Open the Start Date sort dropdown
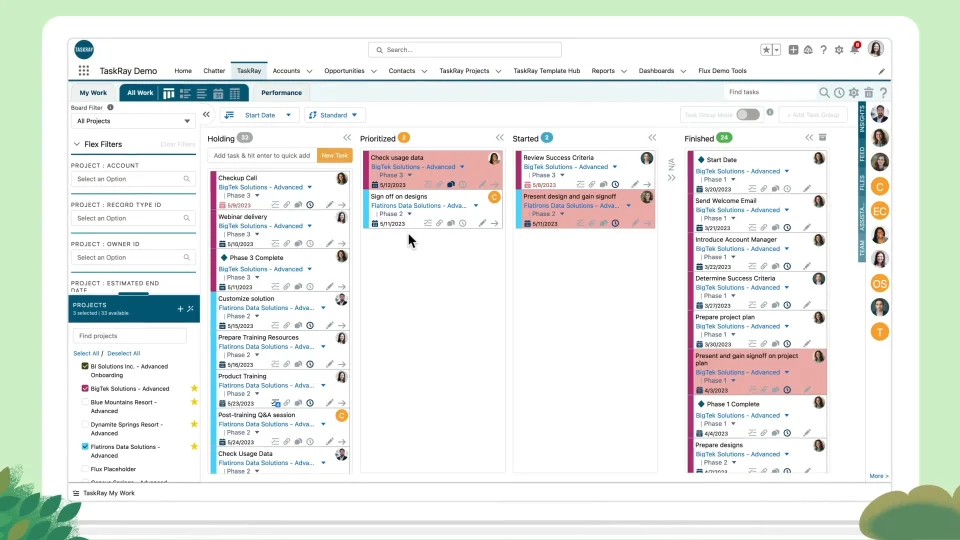Screen dimensions: 960x540 [x=258, y=115]
